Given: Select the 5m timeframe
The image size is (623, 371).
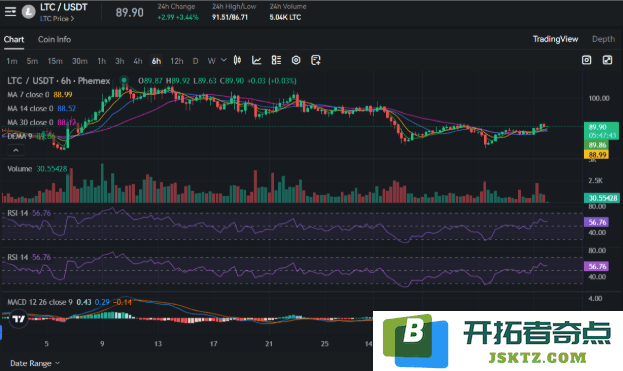Looking at the screenshot, I should [x=32, y=61].
